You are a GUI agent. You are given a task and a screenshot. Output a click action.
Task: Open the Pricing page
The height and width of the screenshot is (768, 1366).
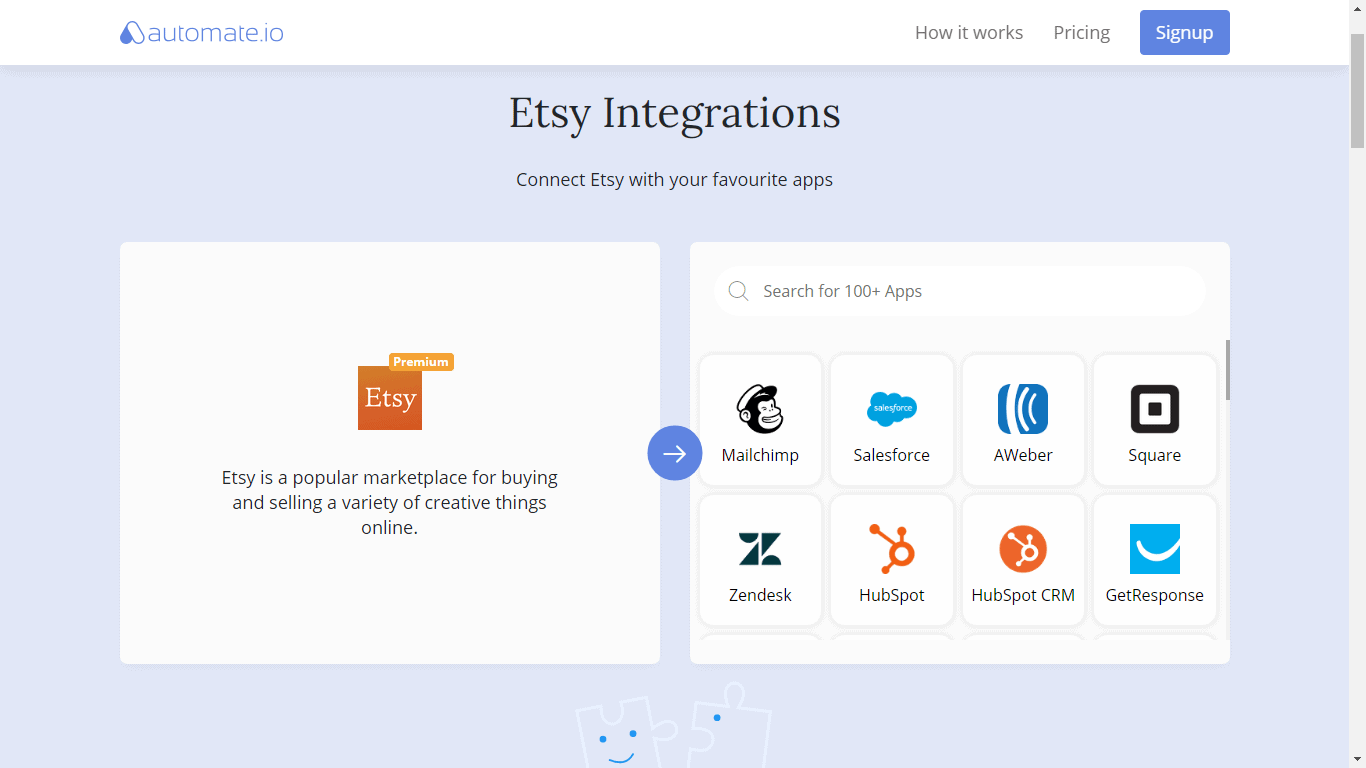tap(1082, 33)
